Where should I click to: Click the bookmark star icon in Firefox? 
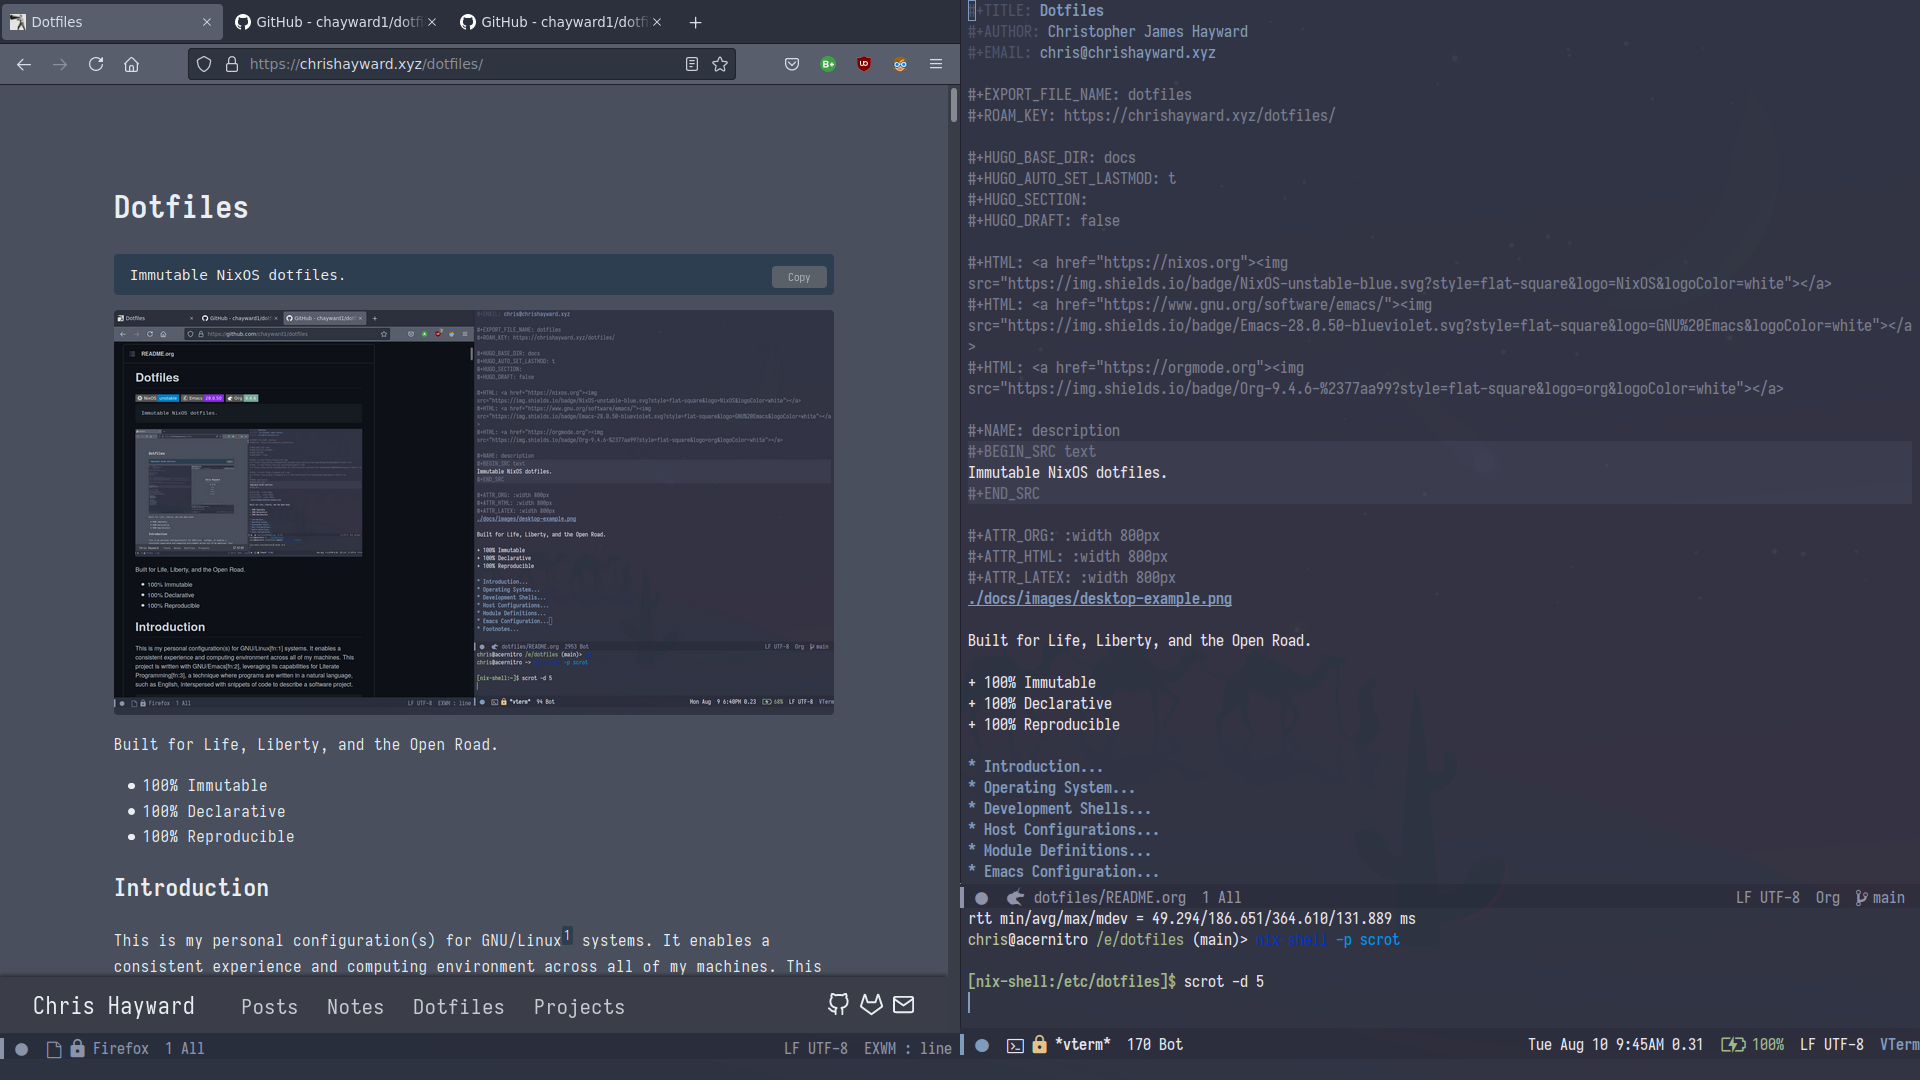click(720, 63)
